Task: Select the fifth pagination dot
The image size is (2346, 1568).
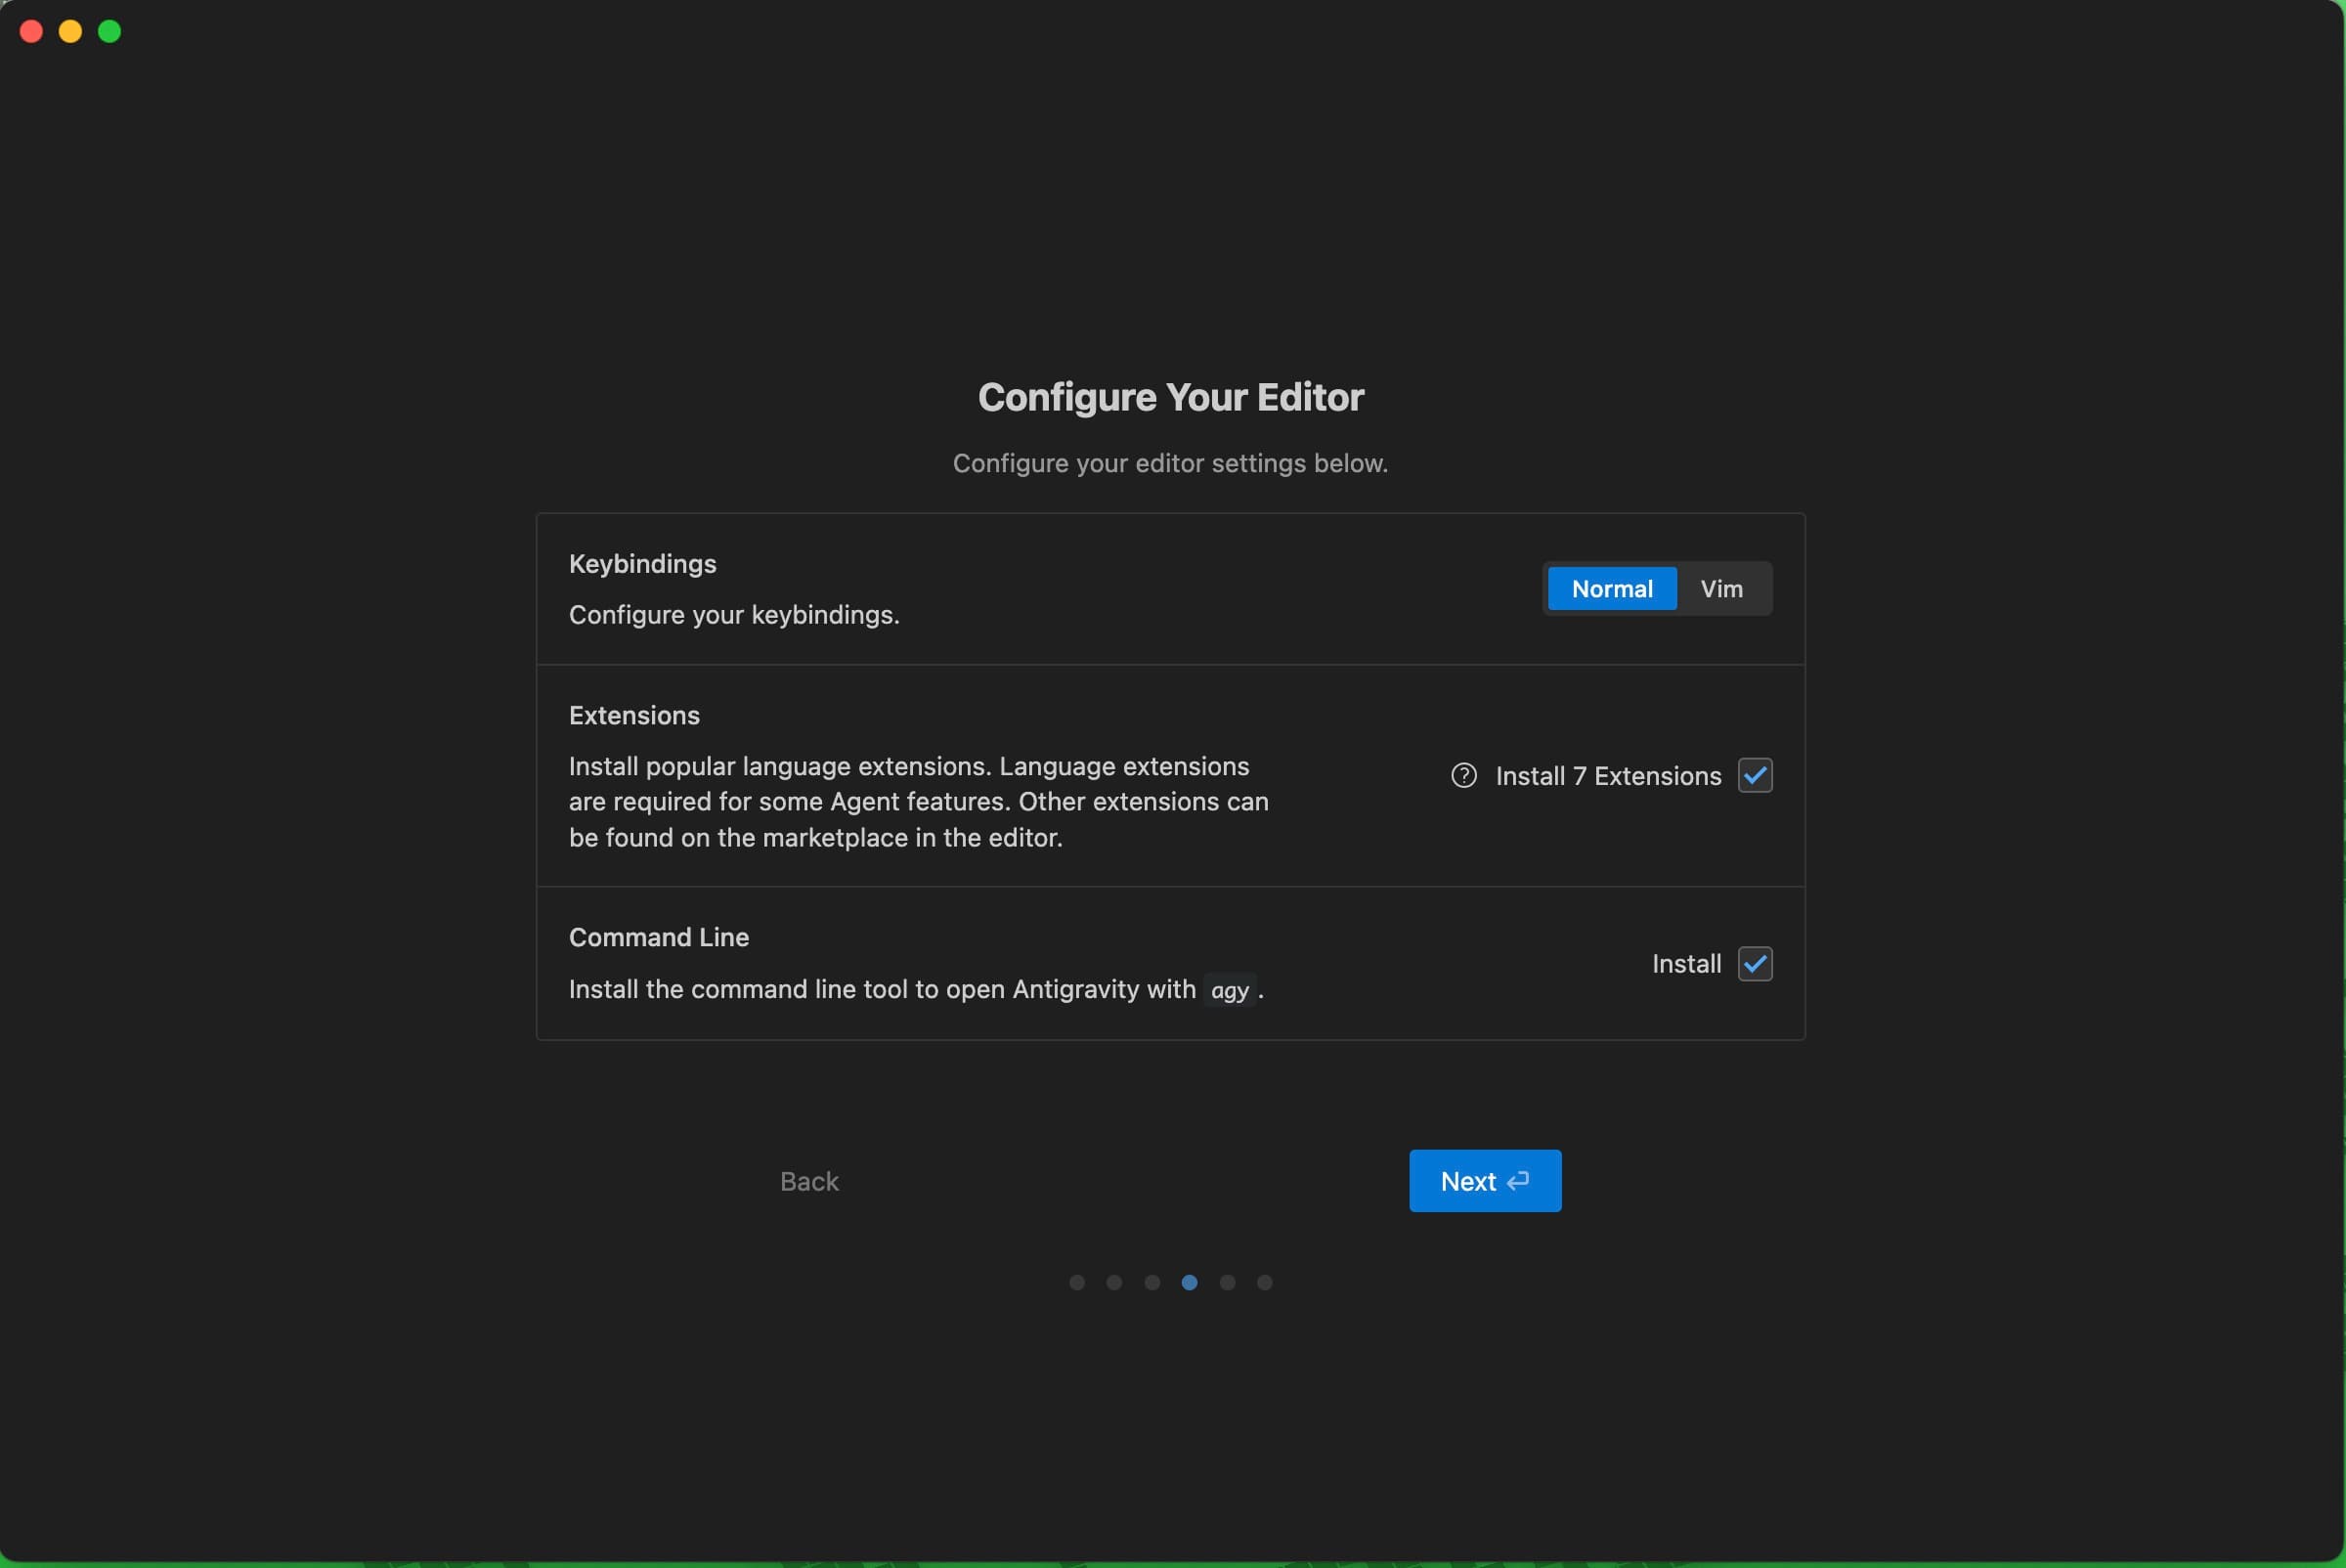Action: click(1228, 1282)
